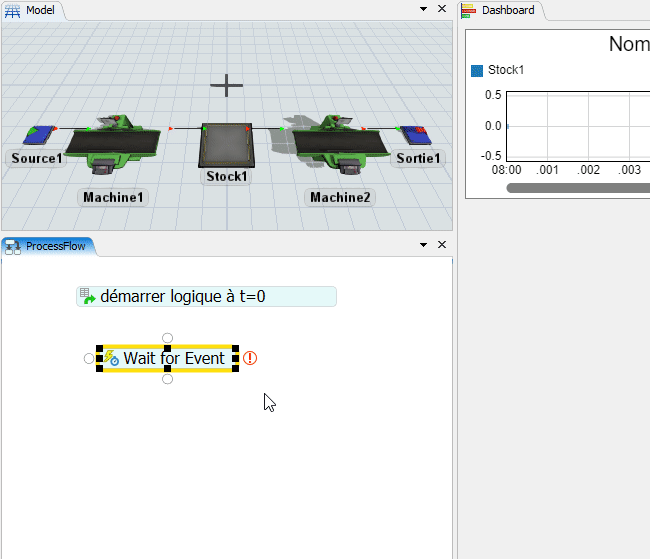
Task: Click the Source1 object in the model
Action: (x=42, y=135)
